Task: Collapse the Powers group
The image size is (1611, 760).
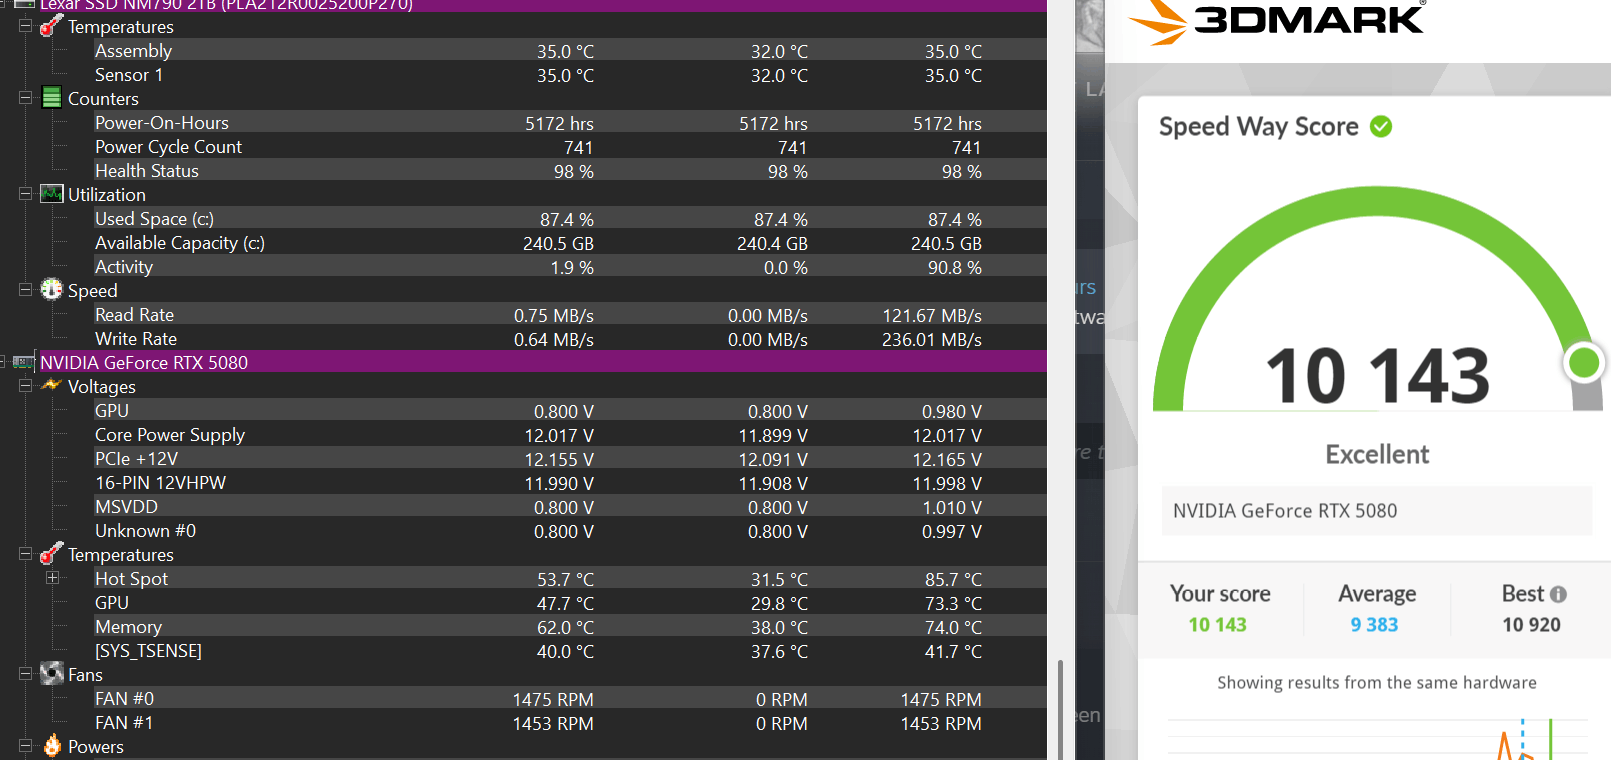Action: tap(26, 746)
